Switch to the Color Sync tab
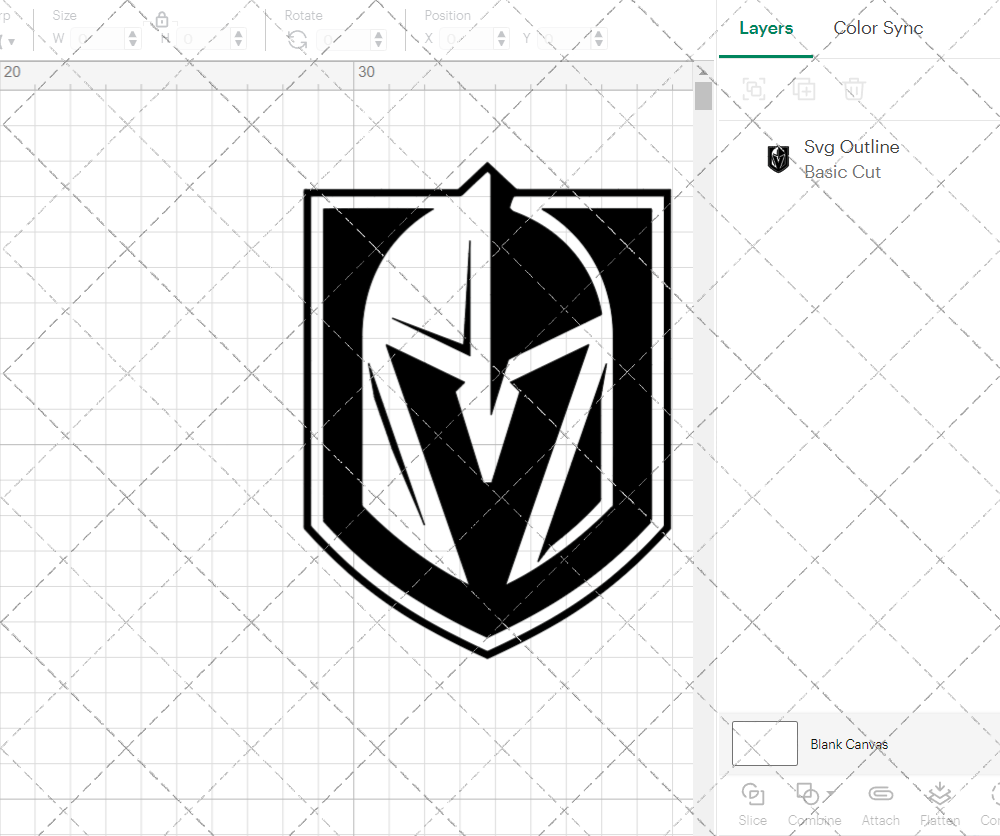 (878, 28)
